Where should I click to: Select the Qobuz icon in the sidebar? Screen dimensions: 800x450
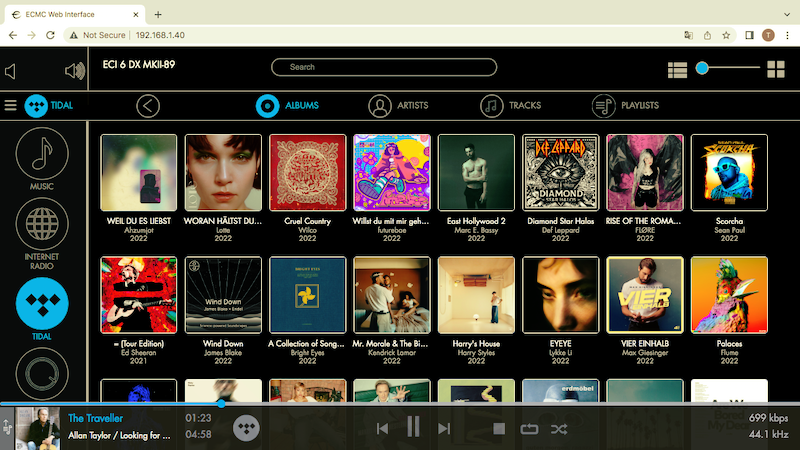pos(42,373)
